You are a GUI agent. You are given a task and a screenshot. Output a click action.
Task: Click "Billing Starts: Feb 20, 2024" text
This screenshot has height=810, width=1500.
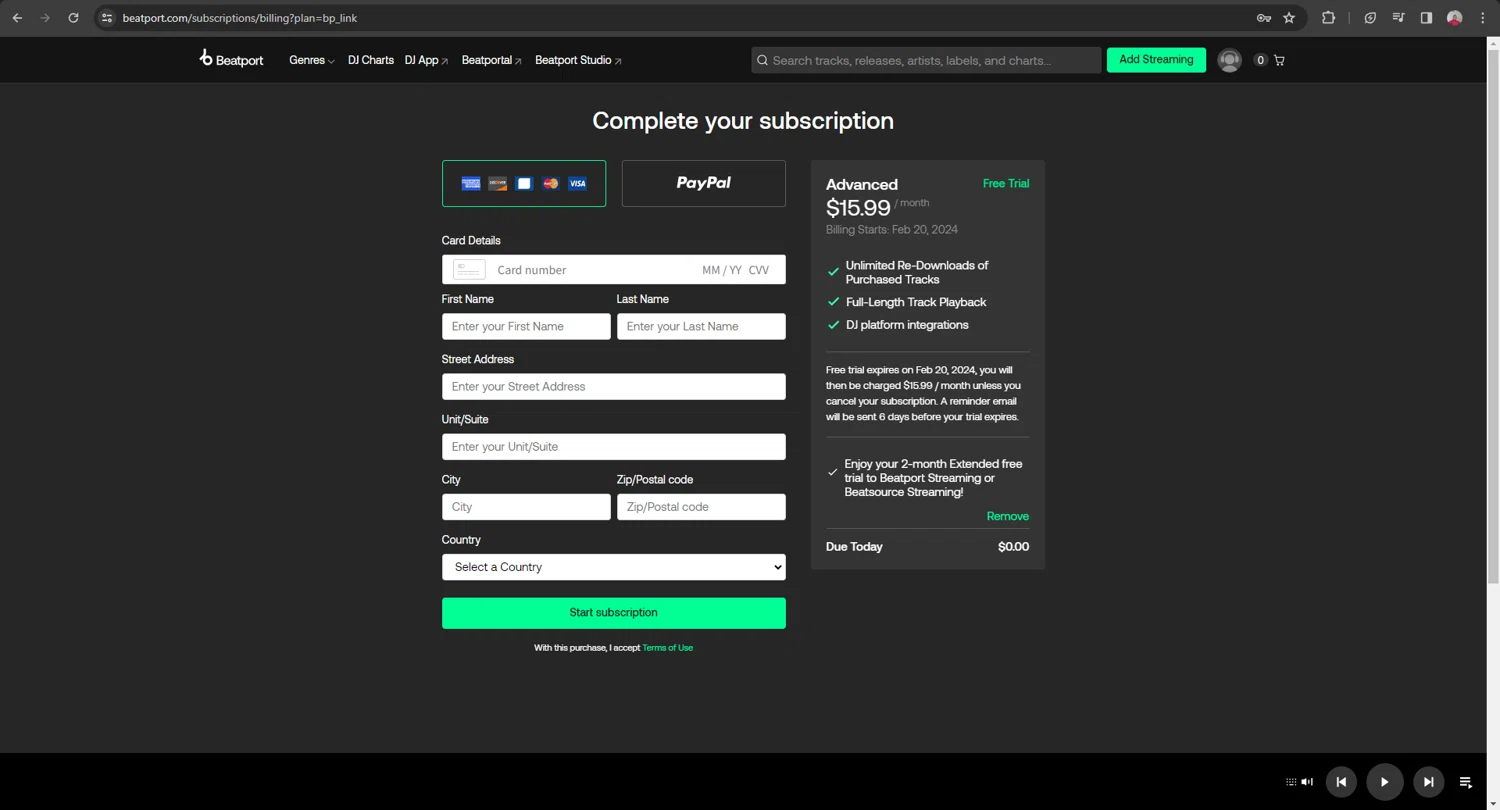point(892,230)
